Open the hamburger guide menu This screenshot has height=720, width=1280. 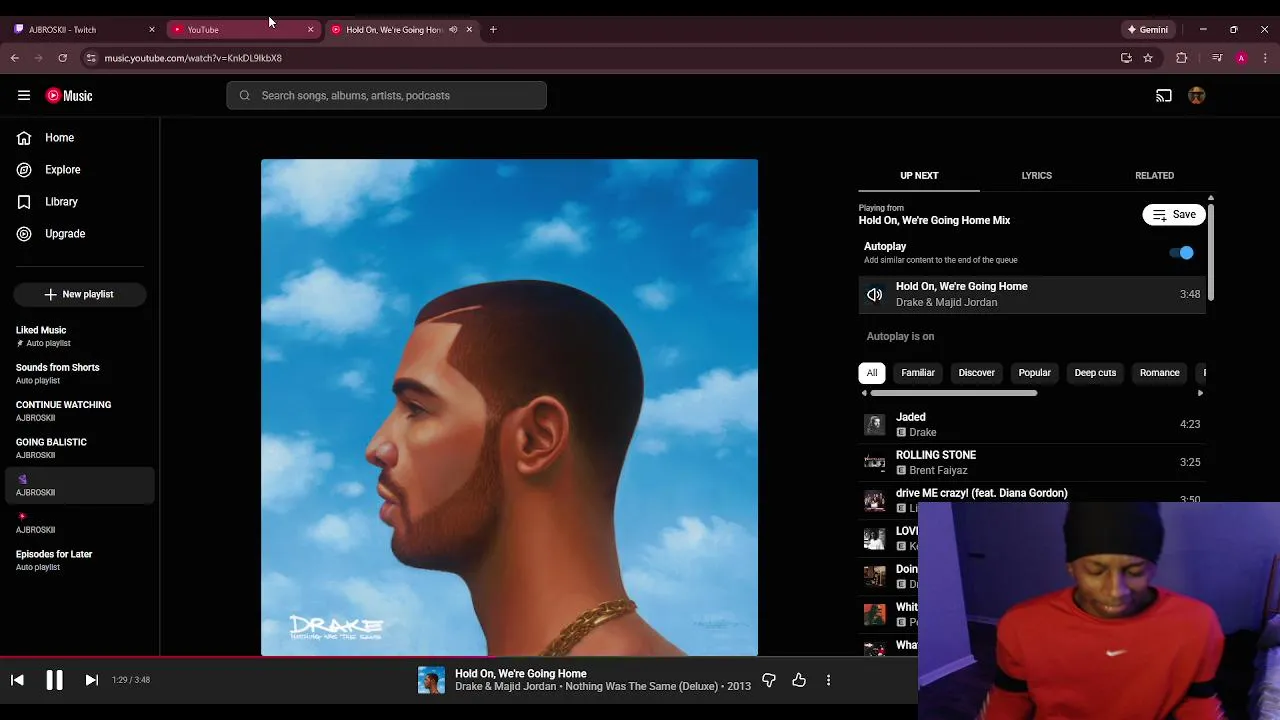click(x=24, y=96)
